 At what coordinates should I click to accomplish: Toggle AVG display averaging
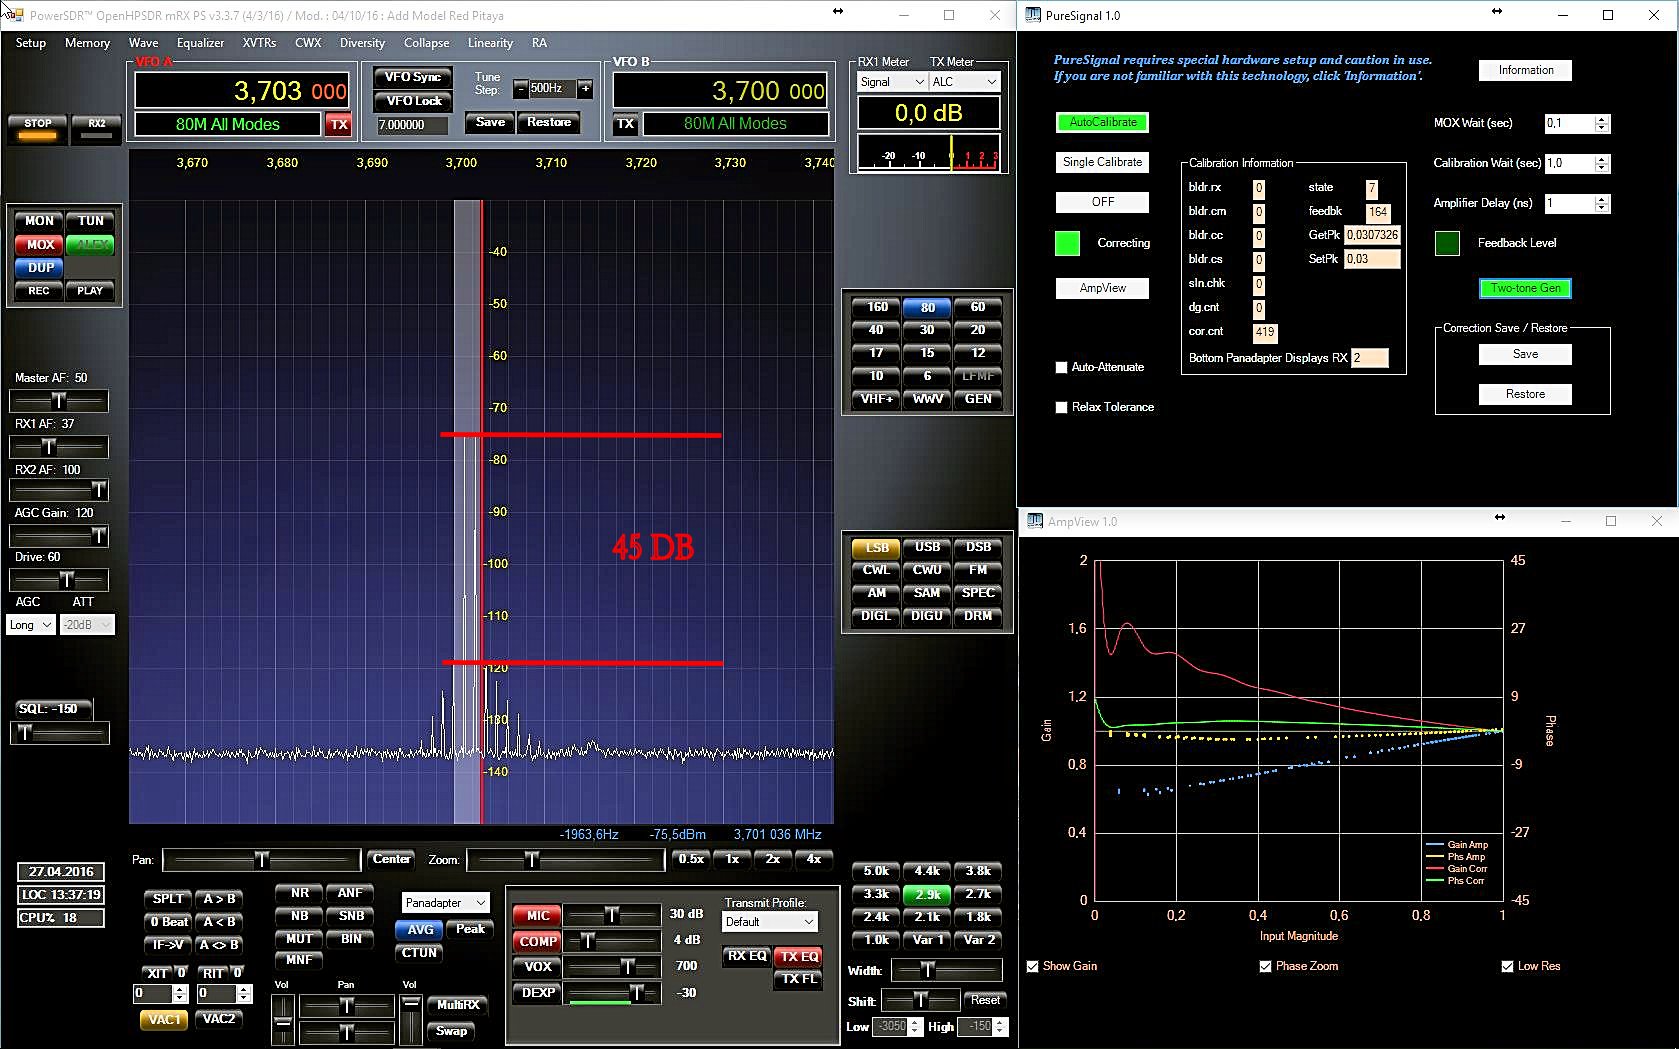420,930
